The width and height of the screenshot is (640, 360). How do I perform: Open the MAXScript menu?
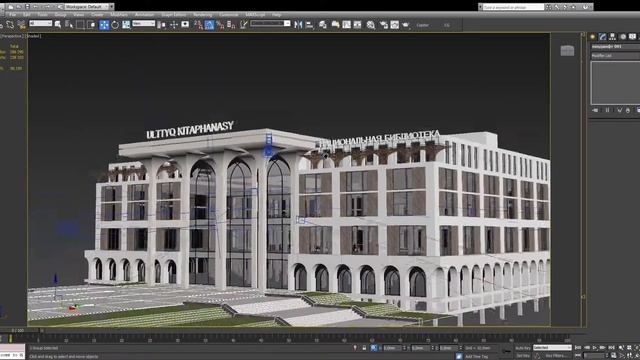click(255, 15)
